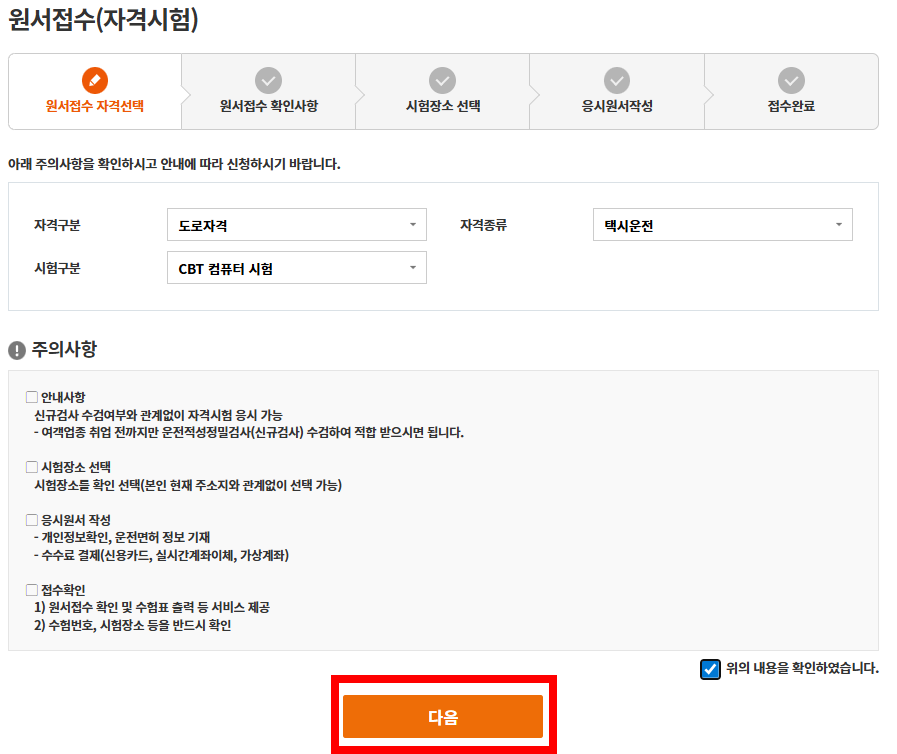The width and height of the screenshot is (897, 754).
Task: Click the check icon above 시험장소 선택
Action: pos(443,81)
